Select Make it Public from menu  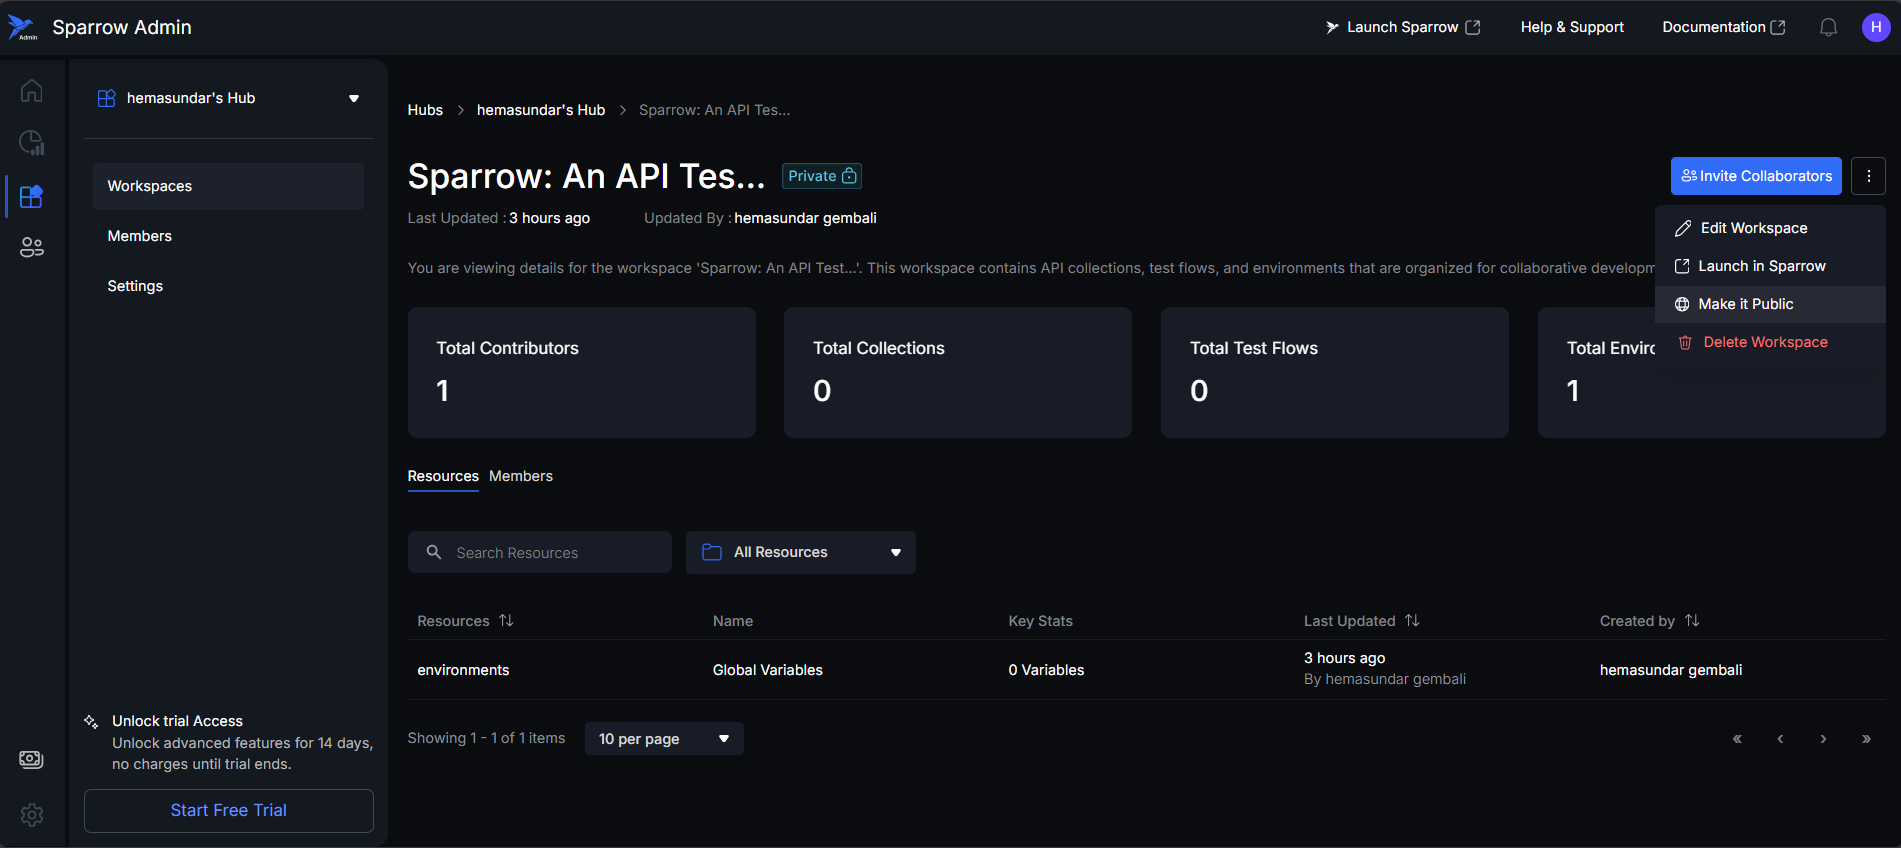point(1745,304)
